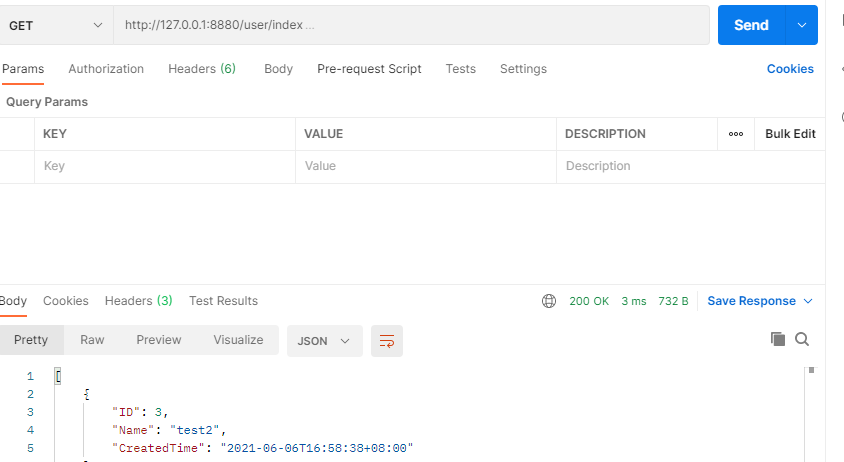Switch to the Params tab

tap(23, 69)
